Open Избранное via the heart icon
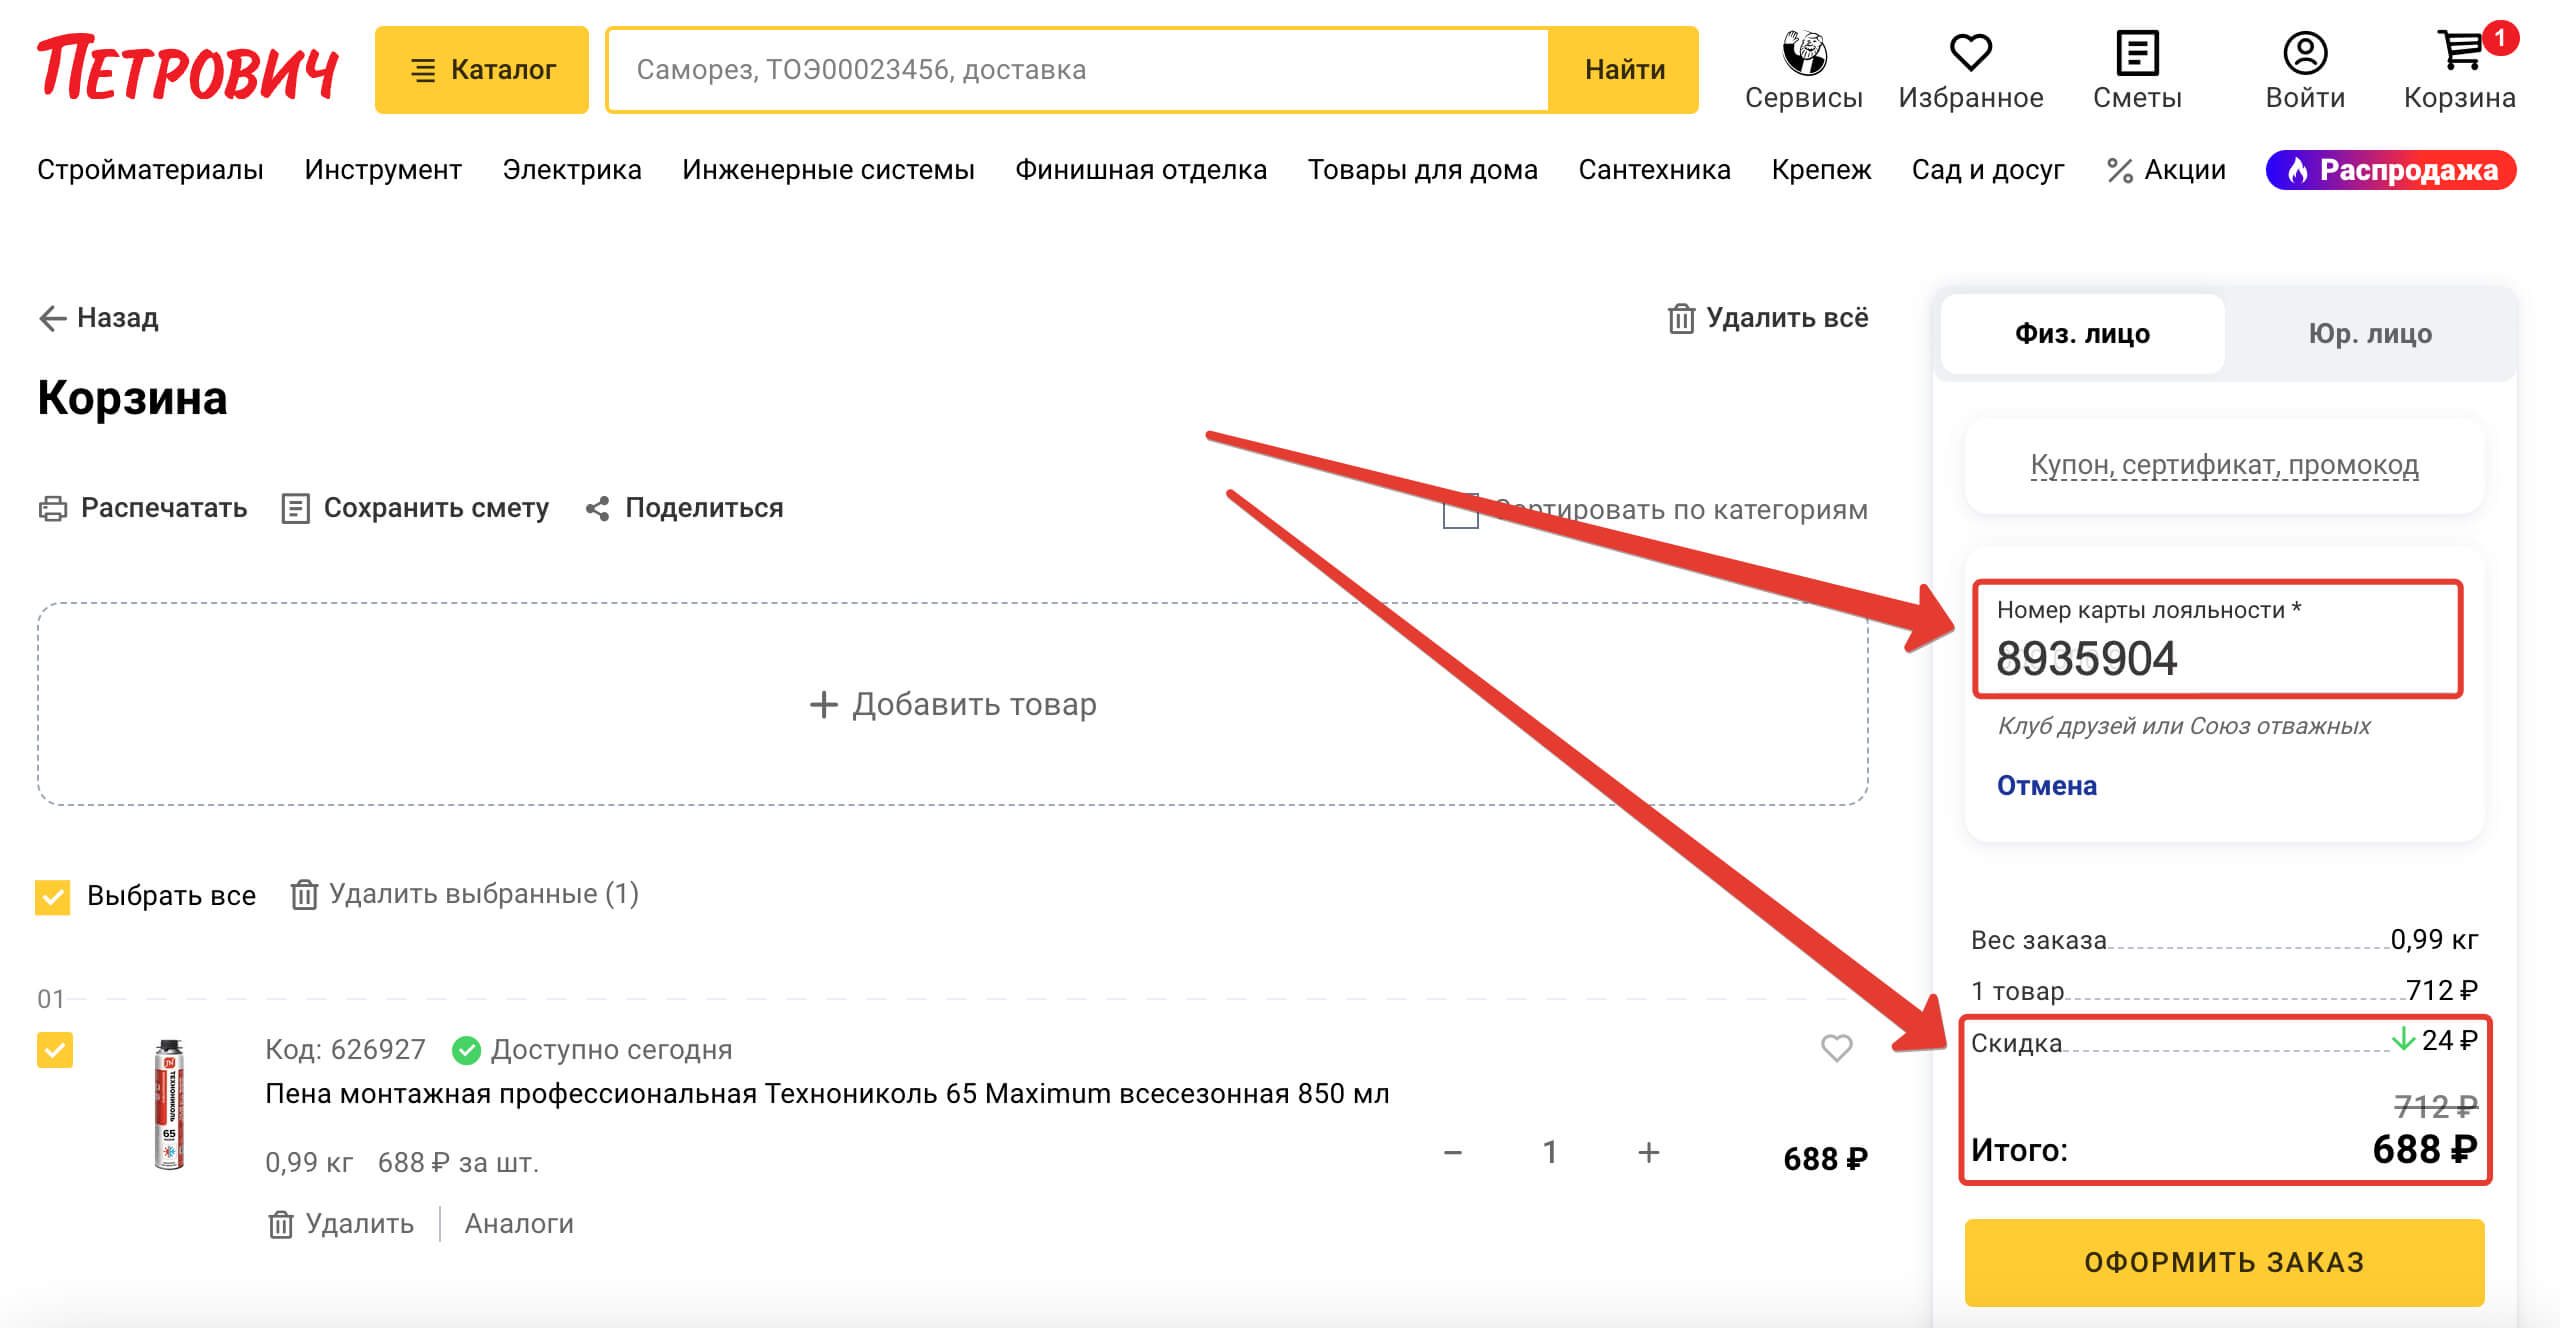 pos(1971,52)
